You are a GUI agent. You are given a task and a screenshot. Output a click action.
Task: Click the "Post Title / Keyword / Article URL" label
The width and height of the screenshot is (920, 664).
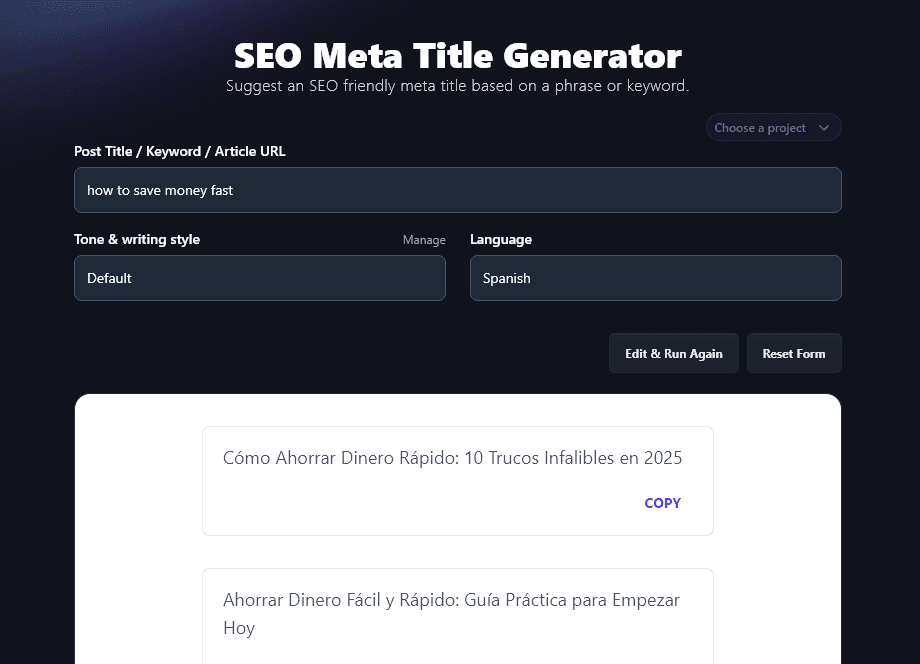pos(180,151)
